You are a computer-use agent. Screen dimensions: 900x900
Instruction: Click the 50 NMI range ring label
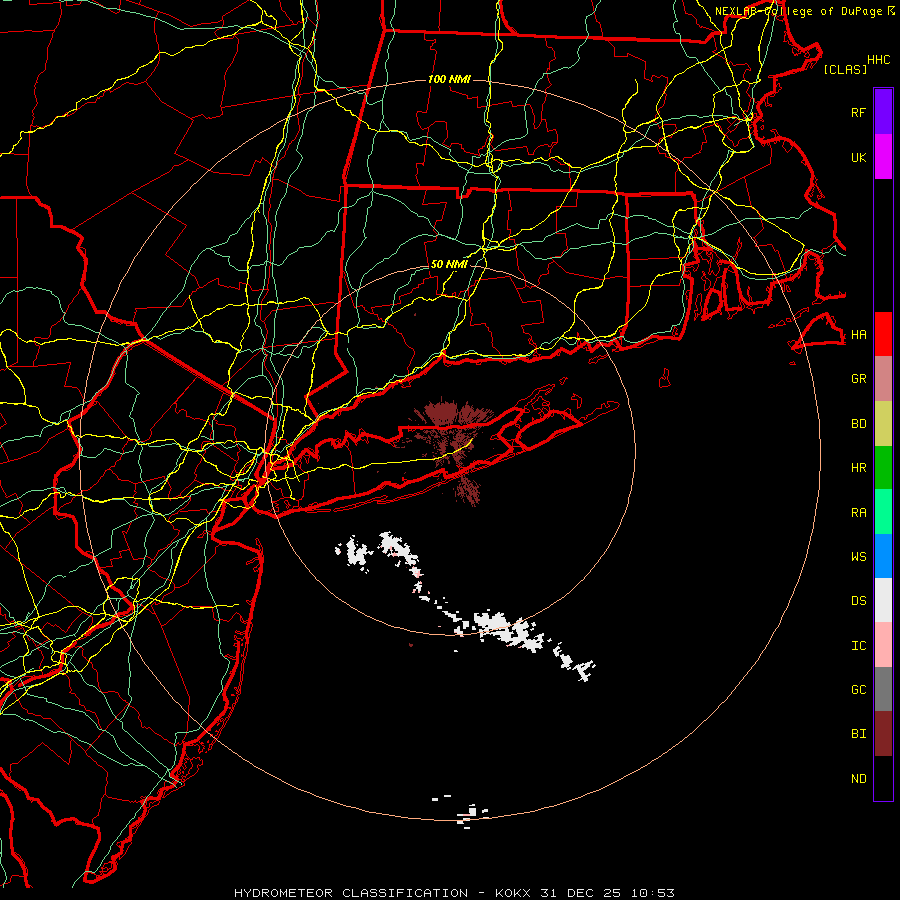click(x=449, y=264)
